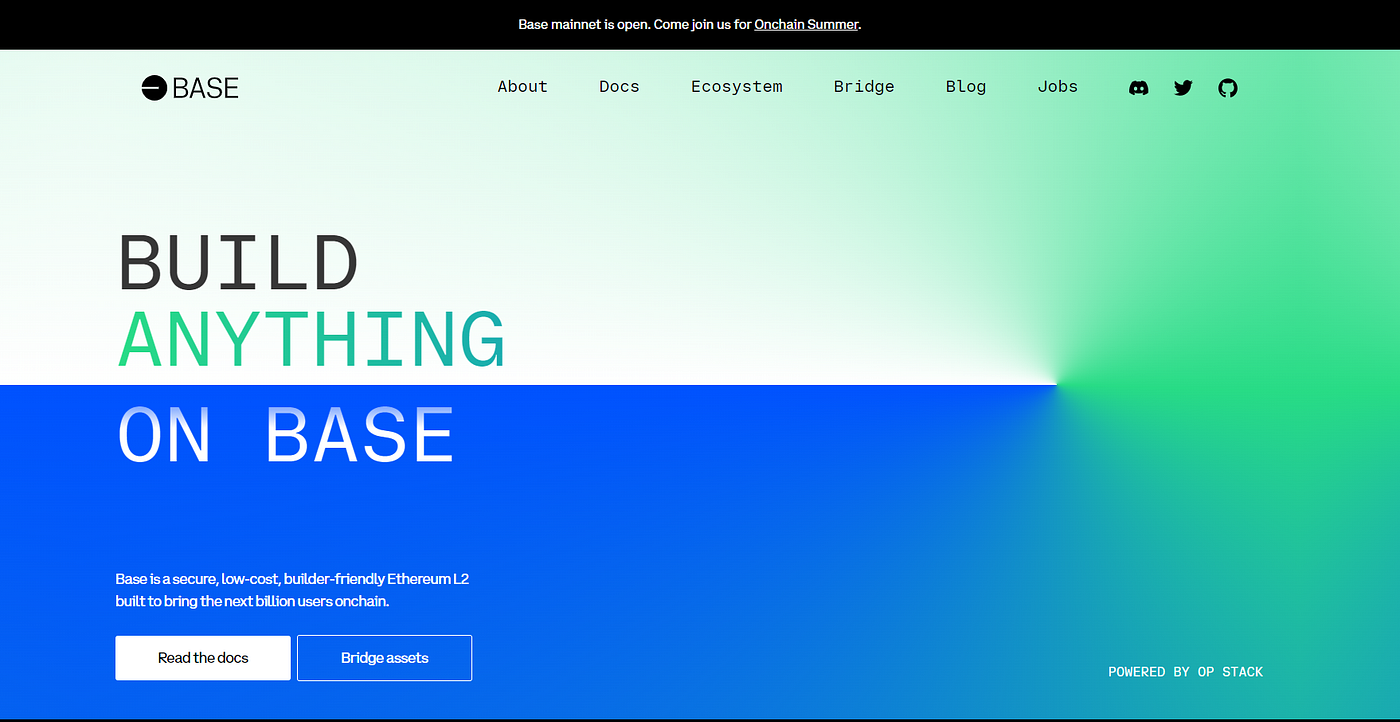
Task: Go to the About page
Action: pyautogui.click(x=523, y=87)
